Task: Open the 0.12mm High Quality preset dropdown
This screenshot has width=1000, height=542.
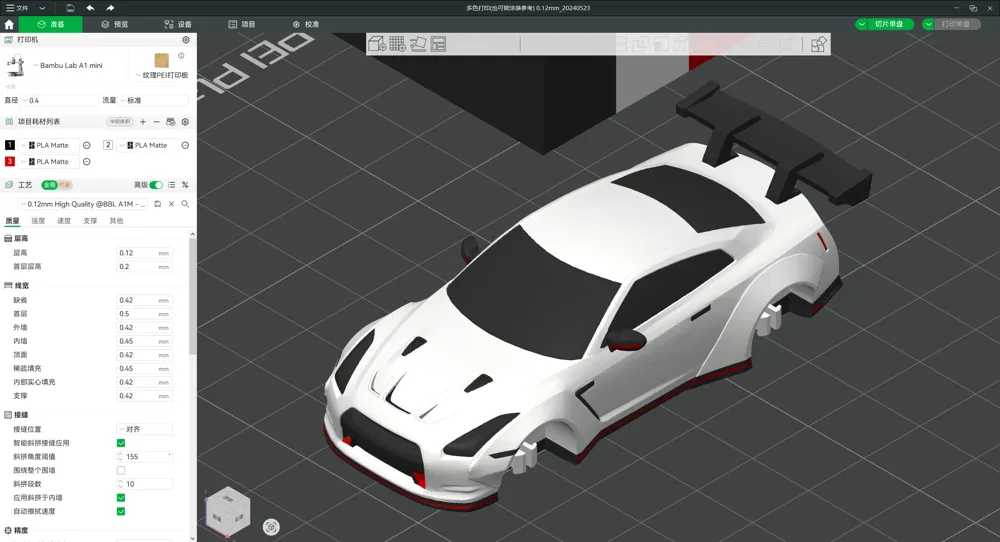Action: (x=84, y=204)
